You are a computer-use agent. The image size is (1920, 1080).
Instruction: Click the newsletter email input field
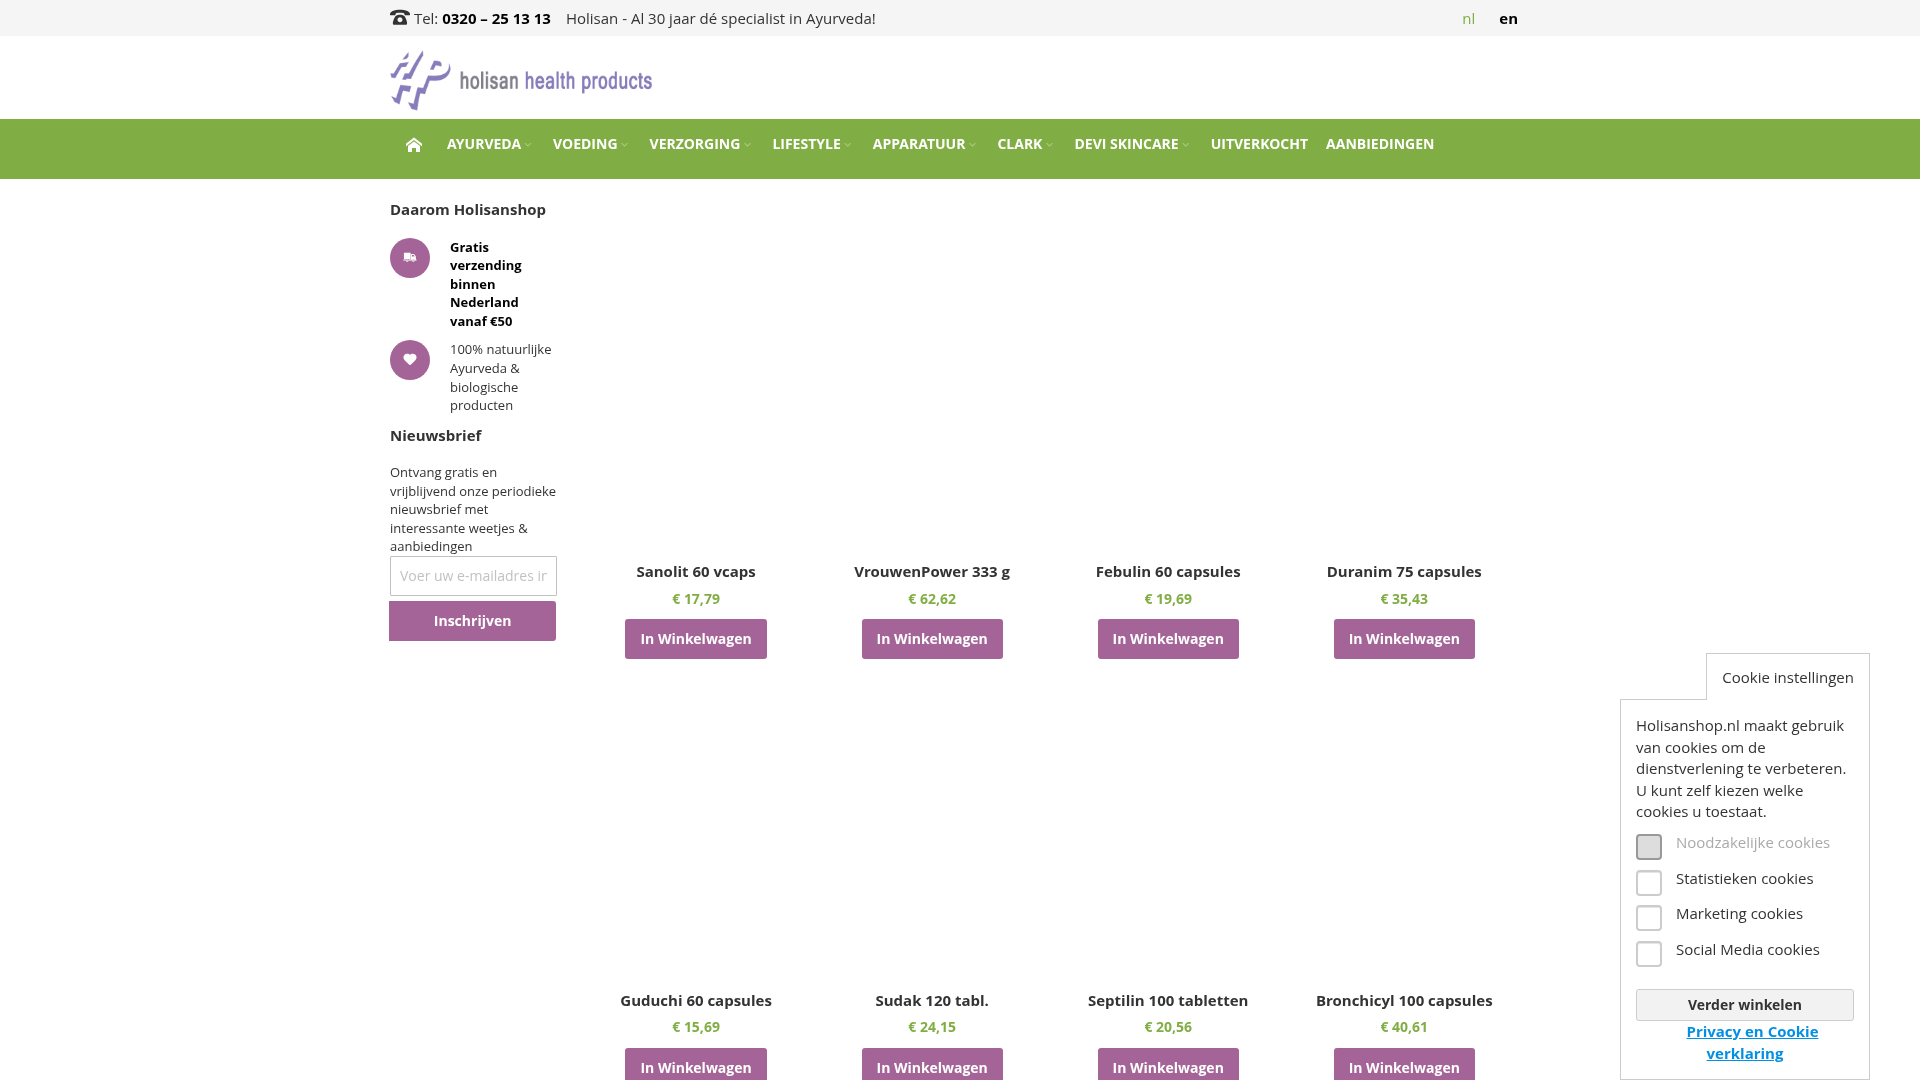click(473, 576)
